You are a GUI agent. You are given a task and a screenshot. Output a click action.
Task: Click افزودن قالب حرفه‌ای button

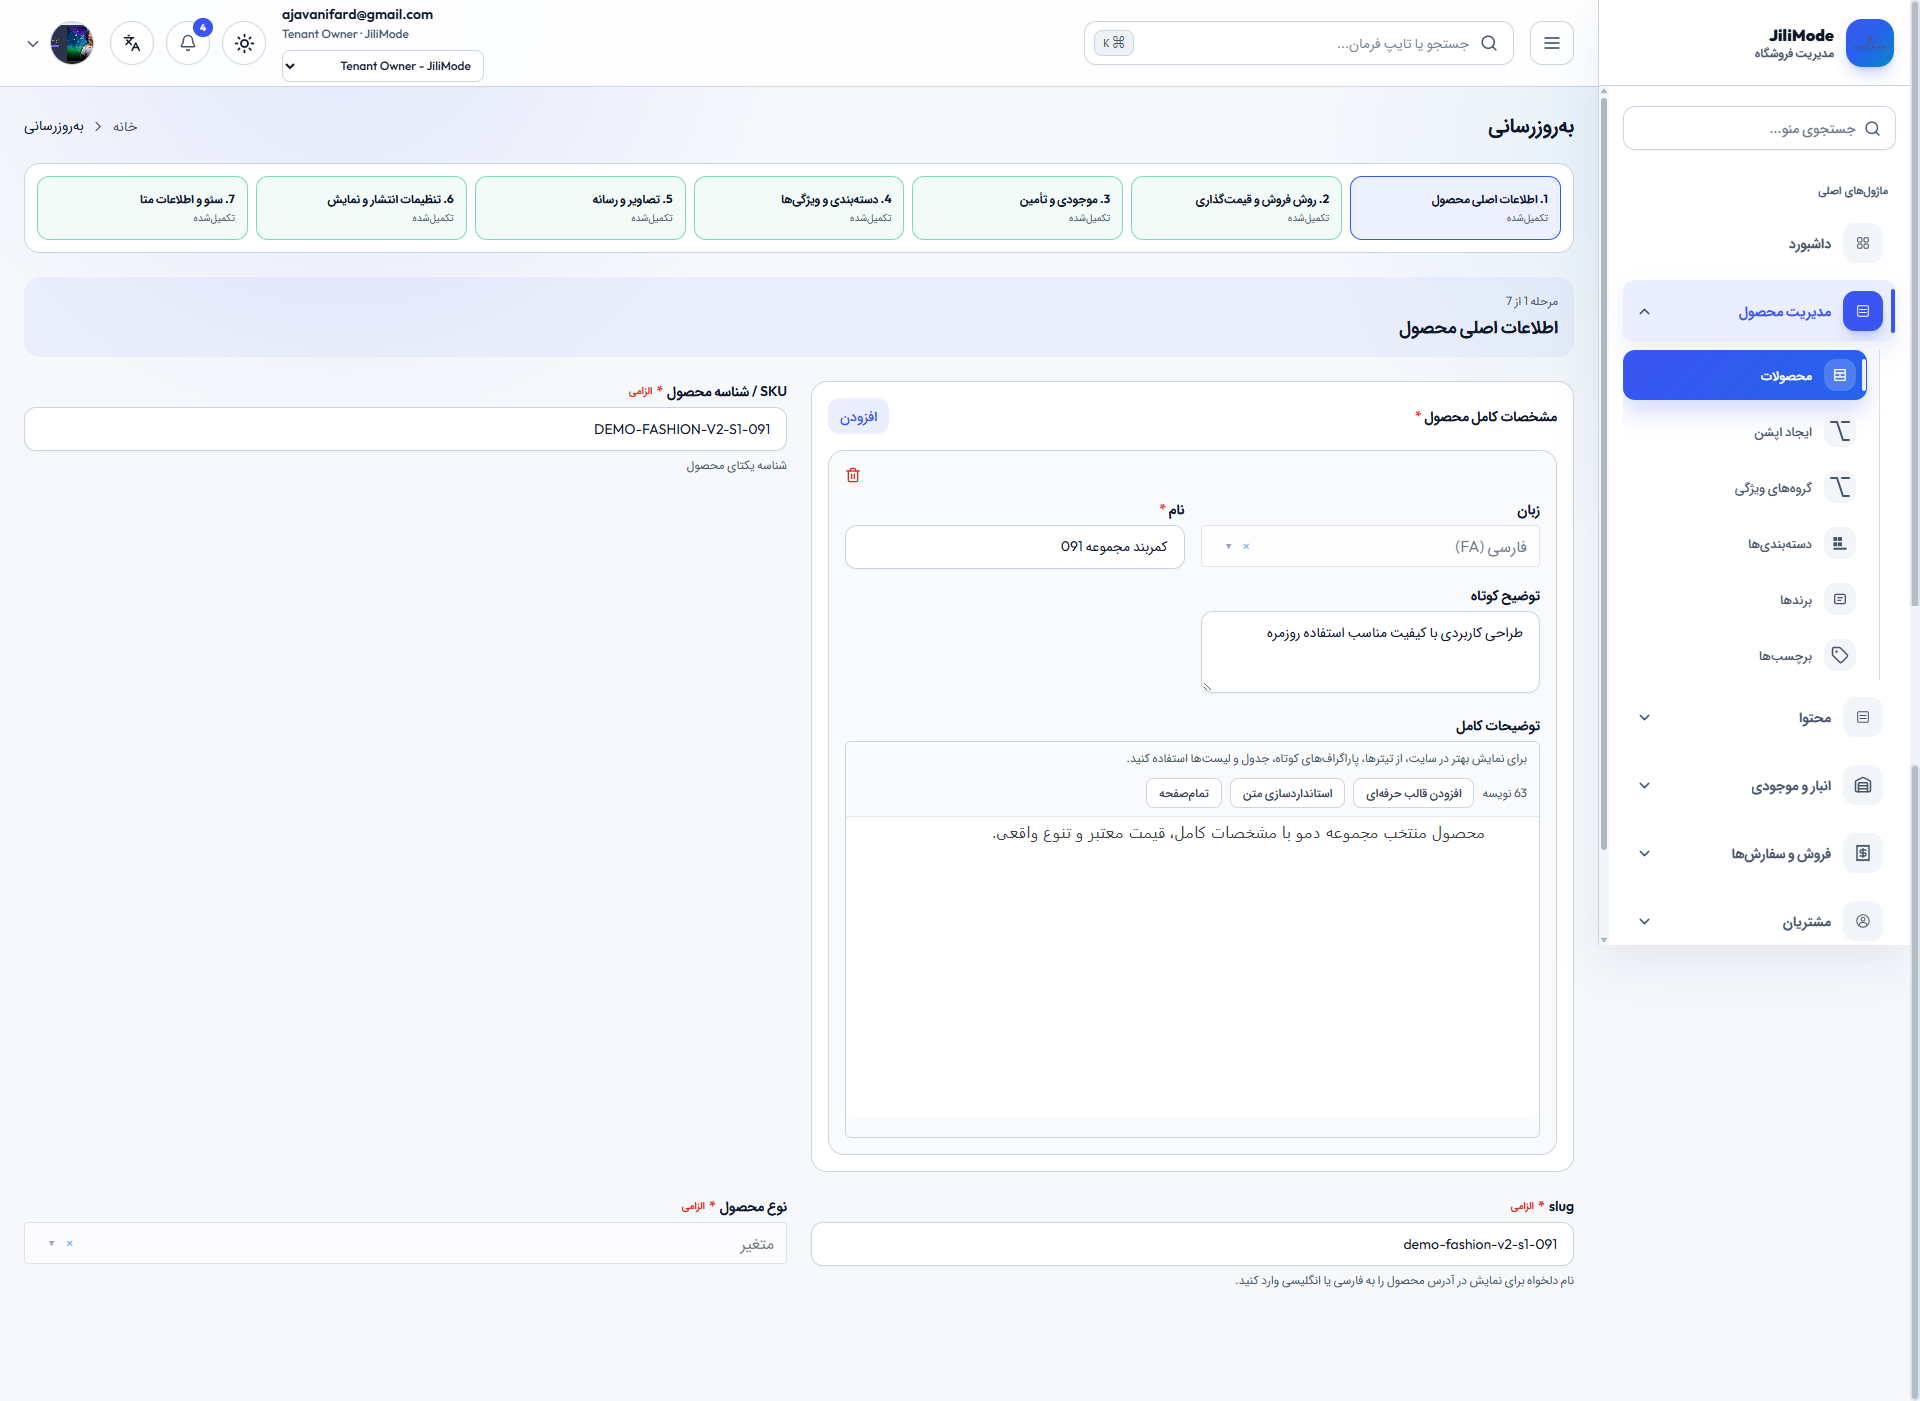click(1413, 793)
